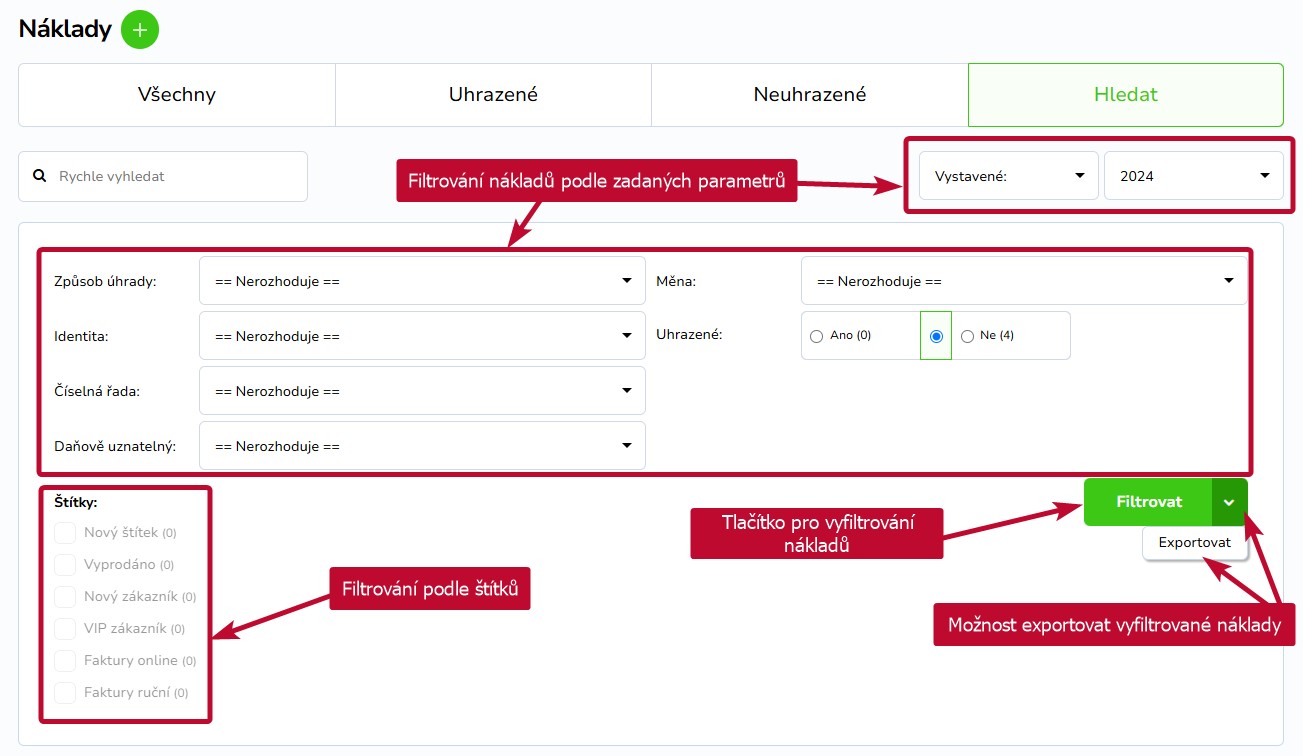Click the green Filtrovat button
The image size is (1303, 756).
(x=1148, y=502)
